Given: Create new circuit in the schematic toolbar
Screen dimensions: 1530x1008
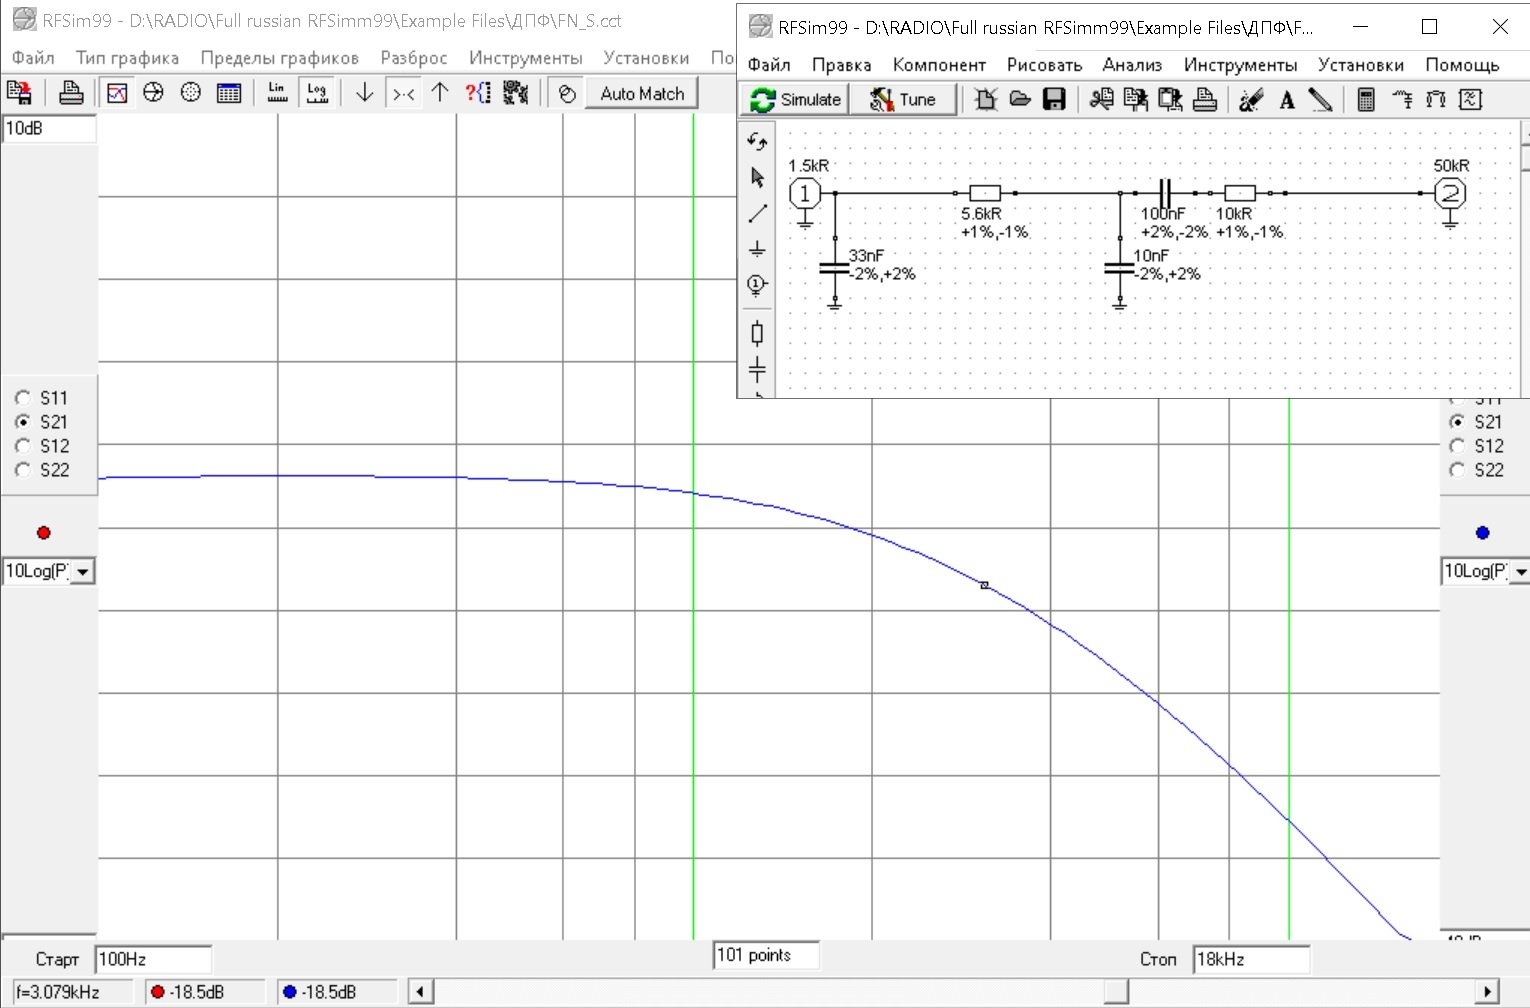Looking at the screenshot, I should (x=986, y=100).
